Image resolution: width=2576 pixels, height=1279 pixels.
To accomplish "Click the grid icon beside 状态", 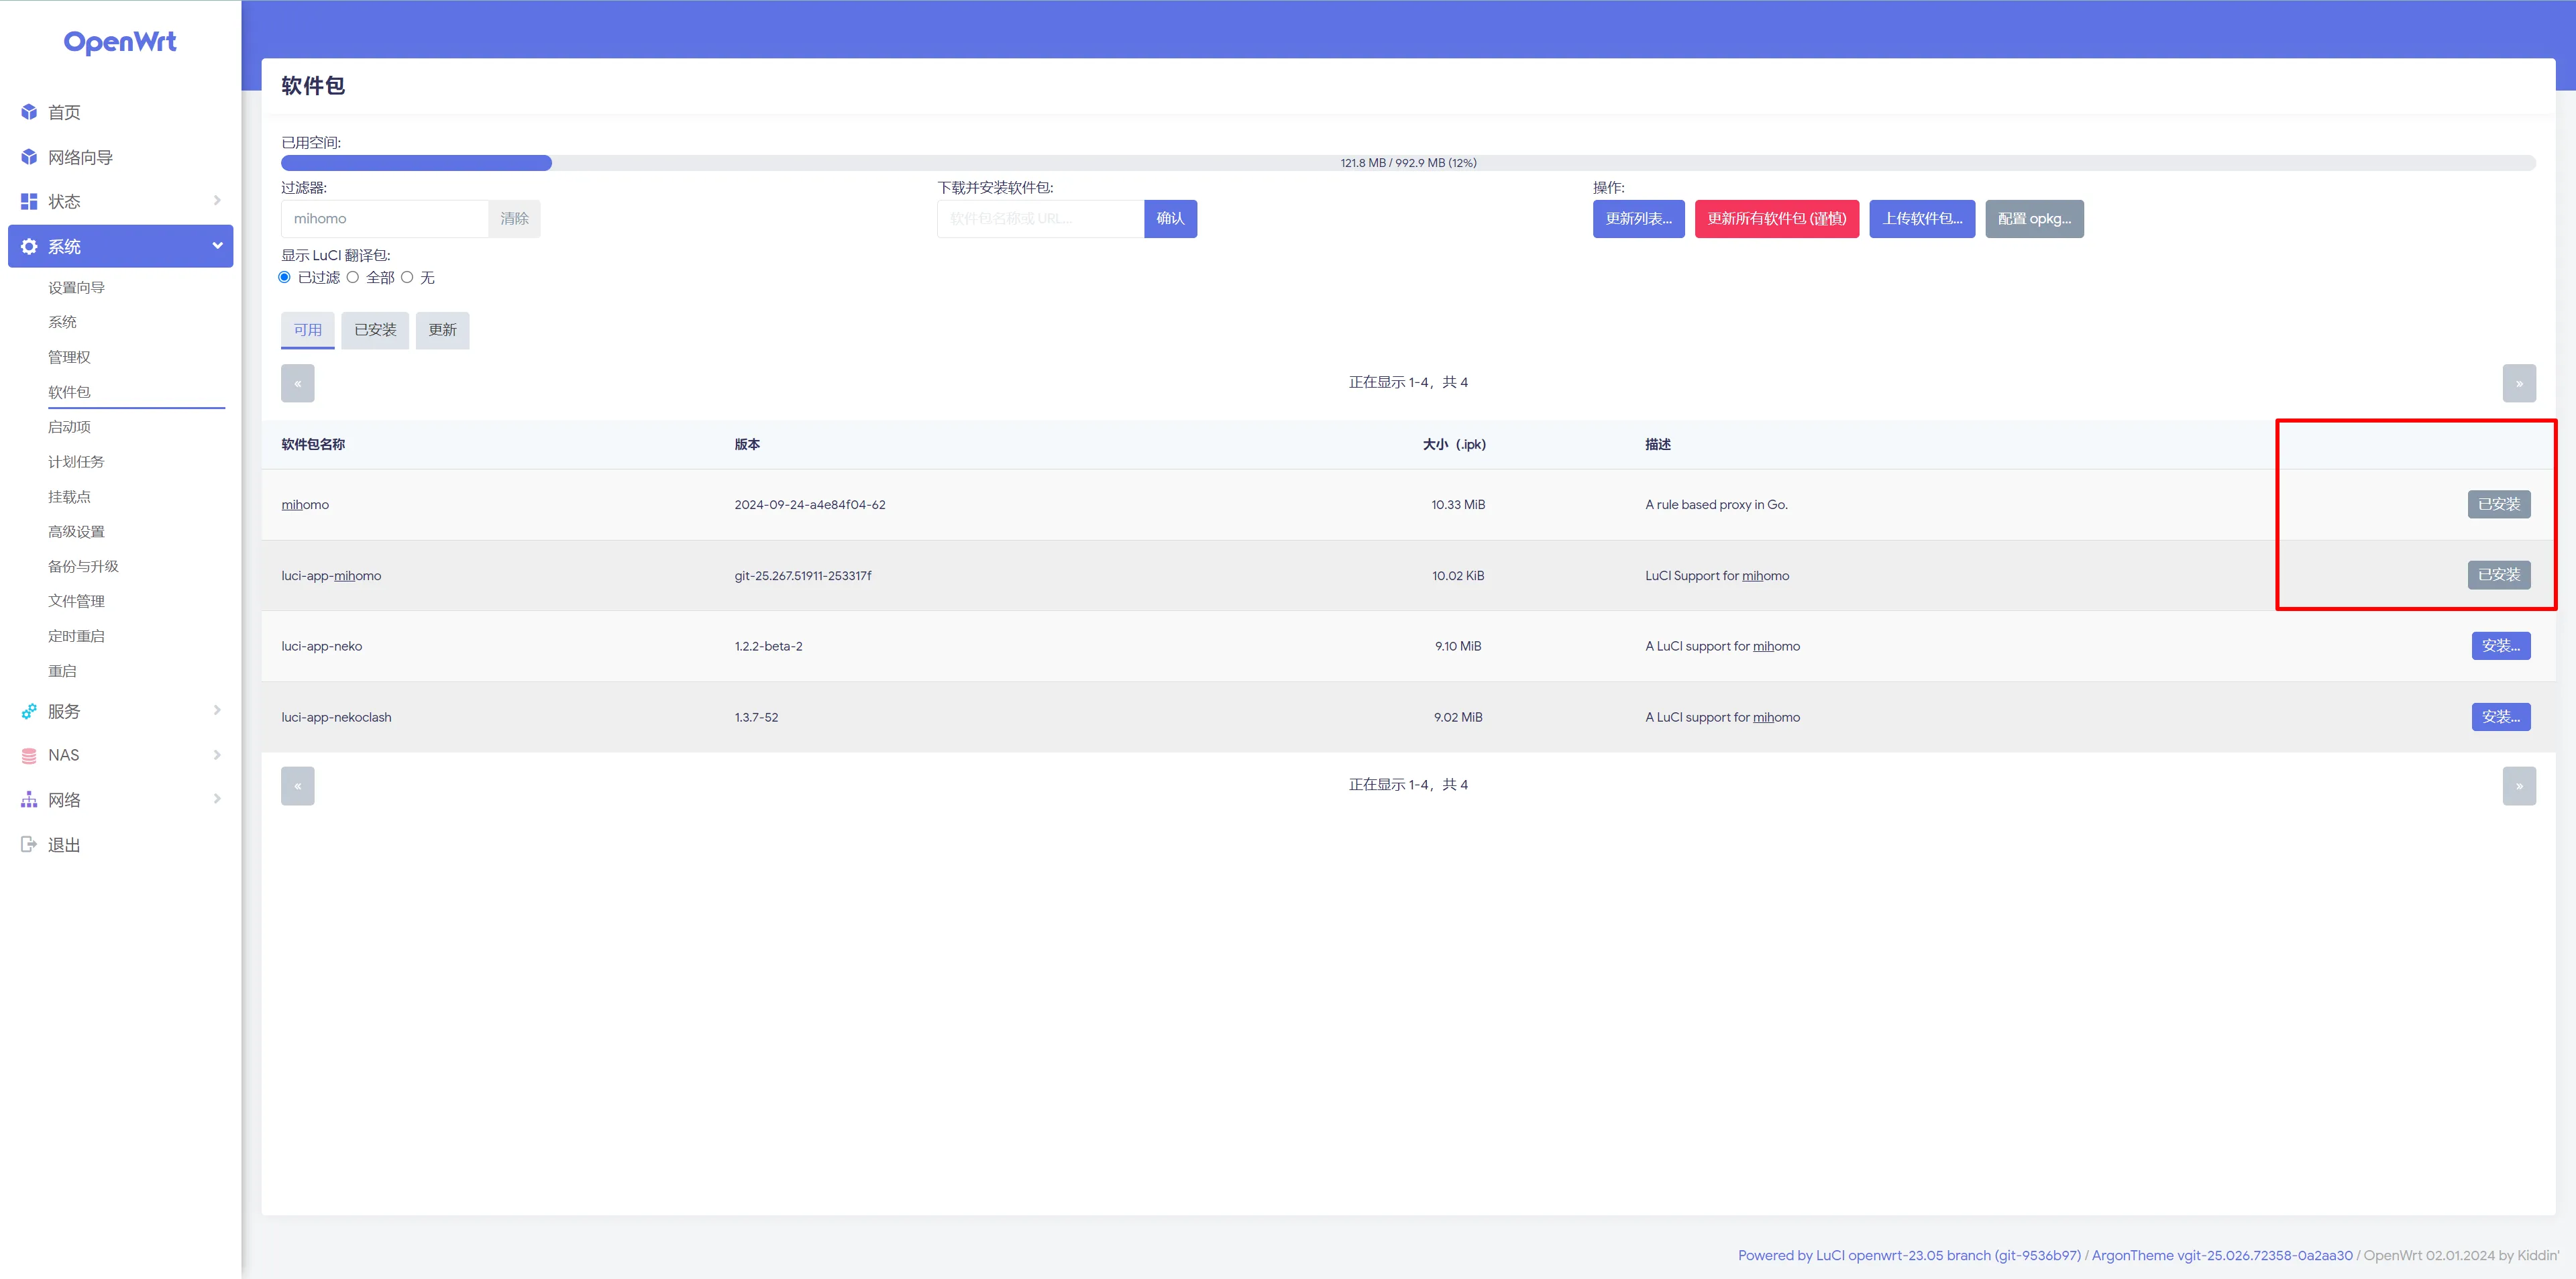I will point(29,201).
